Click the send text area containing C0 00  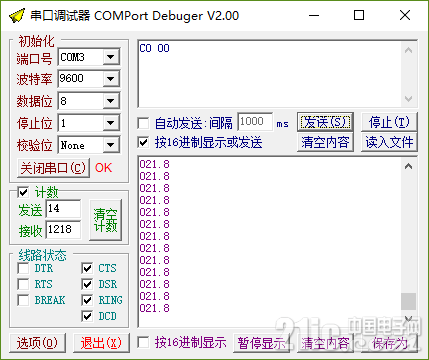(269, 74)
